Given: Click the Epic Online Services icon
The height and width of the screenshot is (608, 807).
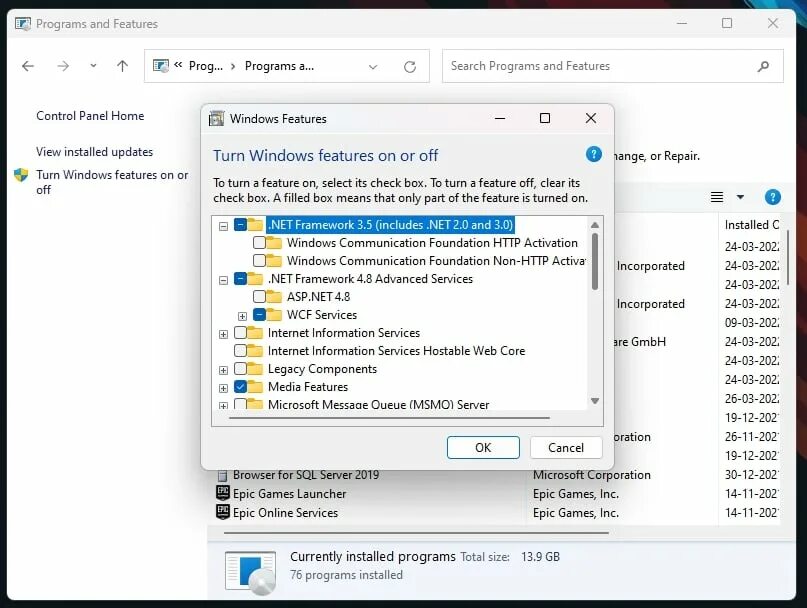Looking at the screenshot, I should point(222,512).
